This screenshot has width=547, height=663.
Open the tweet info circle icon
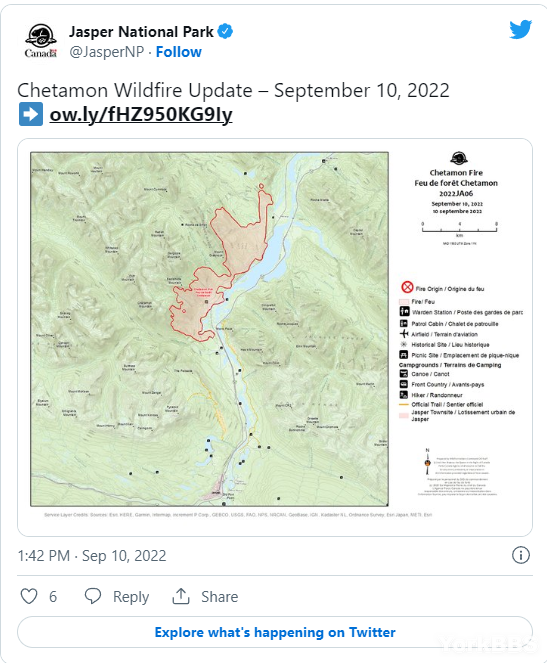pos(520,555)
